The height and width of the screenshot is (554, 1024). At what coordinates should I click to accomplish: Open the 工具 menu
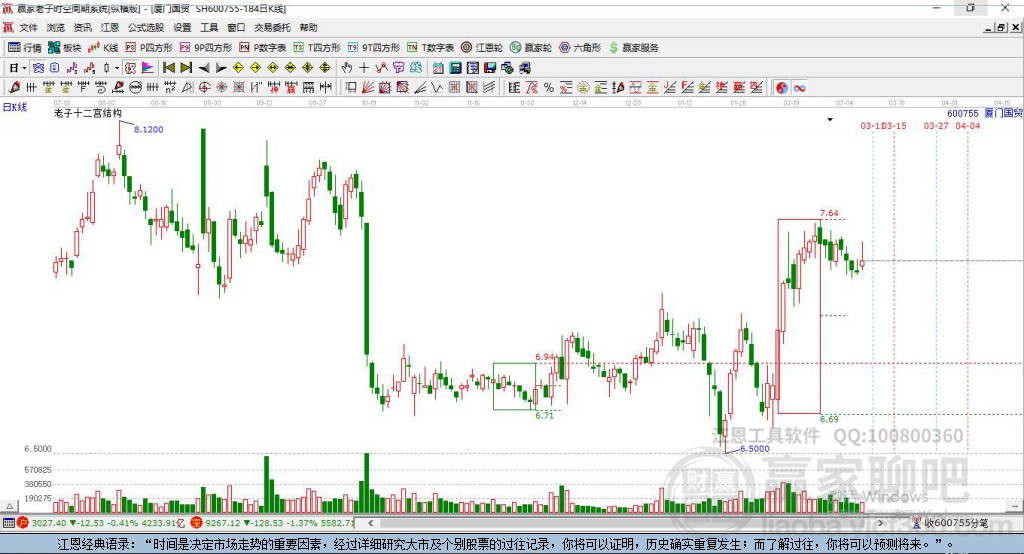[209, 27]
